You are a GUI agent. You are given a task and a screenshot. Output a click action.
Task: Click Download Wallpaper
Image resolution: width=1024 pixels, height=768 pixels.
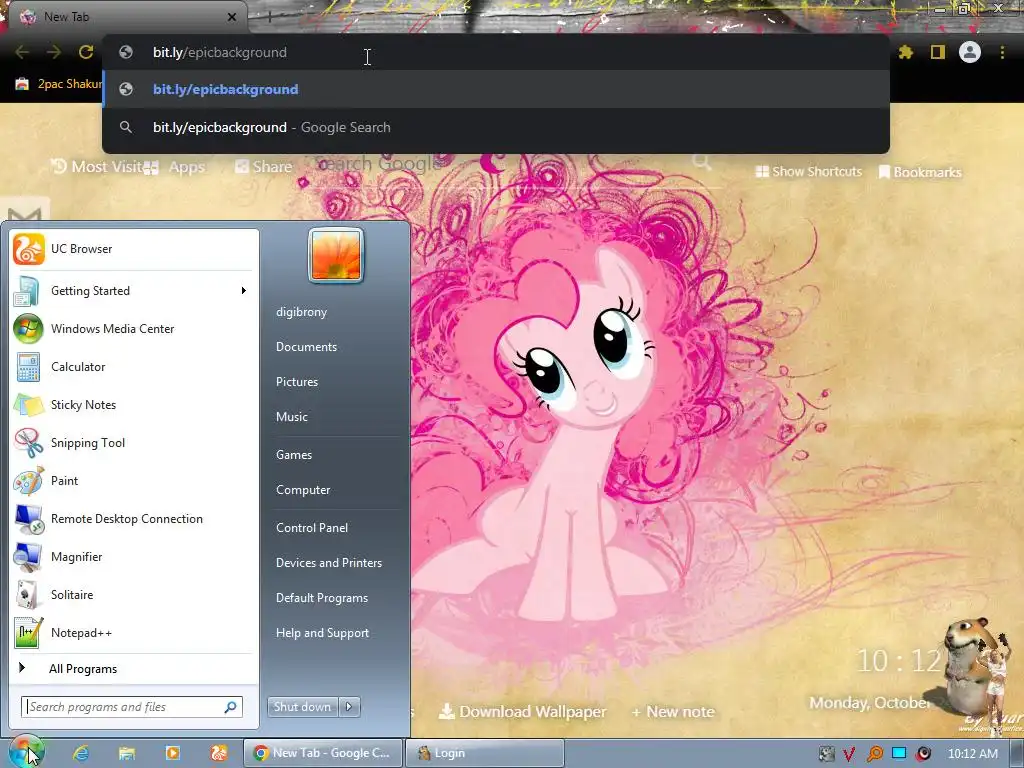522,712
